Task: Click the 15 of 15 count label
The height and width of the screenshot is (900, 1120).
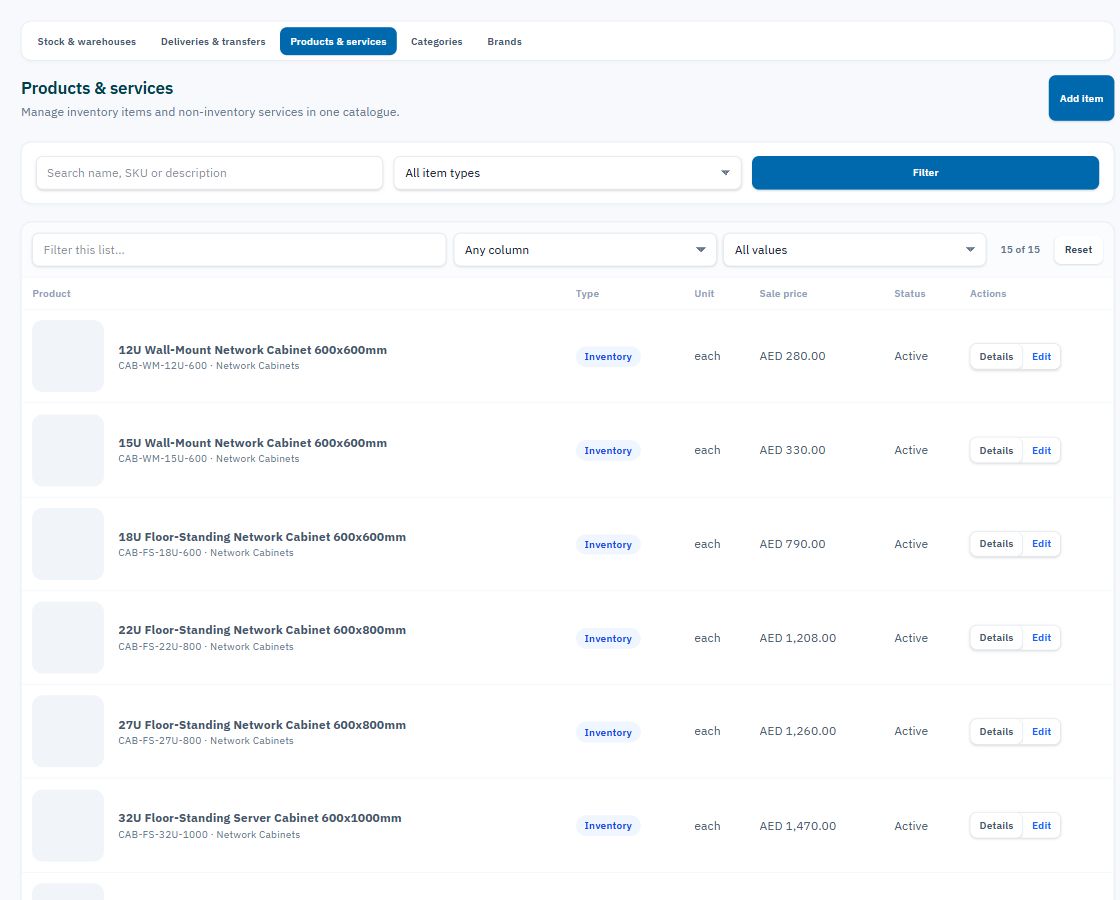Action: pos(1019,249)
